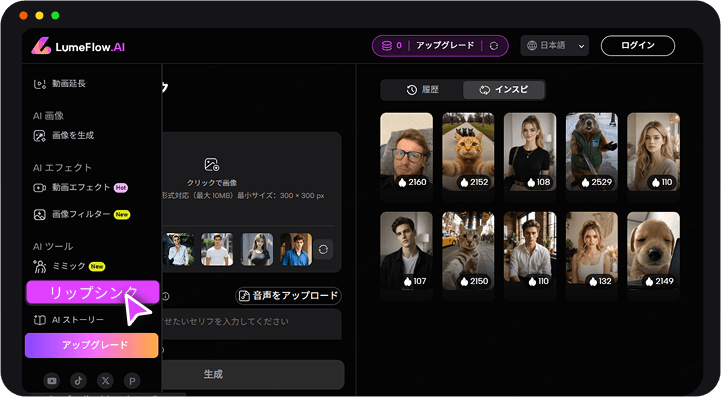Open the man with glasses card 2160
The width and height of the screenshot is (721, 397).
pyautogui.click(x=406, y=152)
